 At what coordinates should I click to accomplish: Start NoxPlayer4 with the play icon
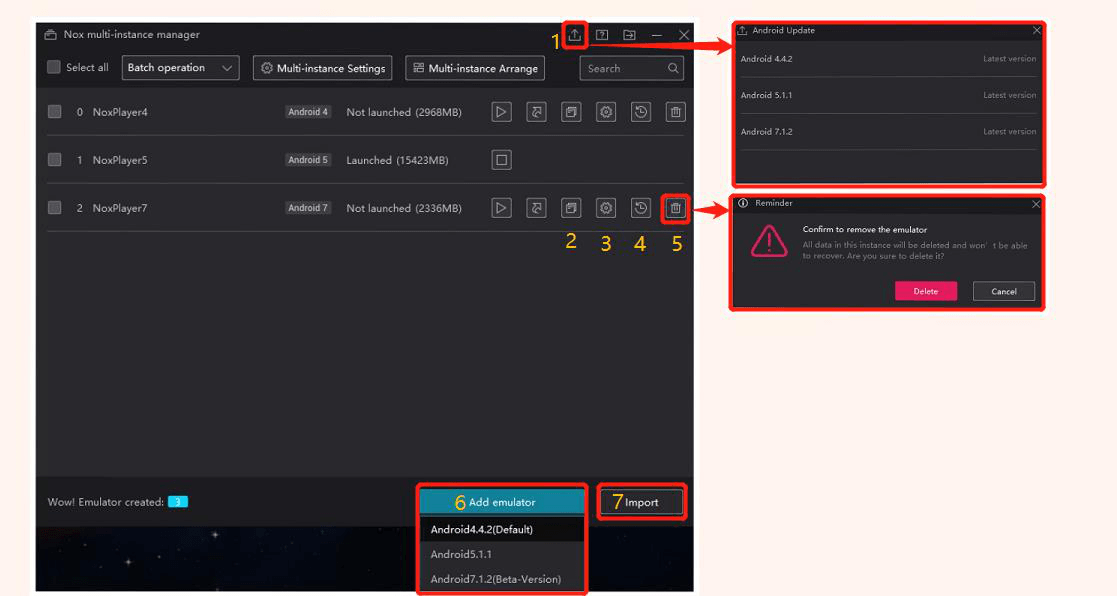click(502, 112)
